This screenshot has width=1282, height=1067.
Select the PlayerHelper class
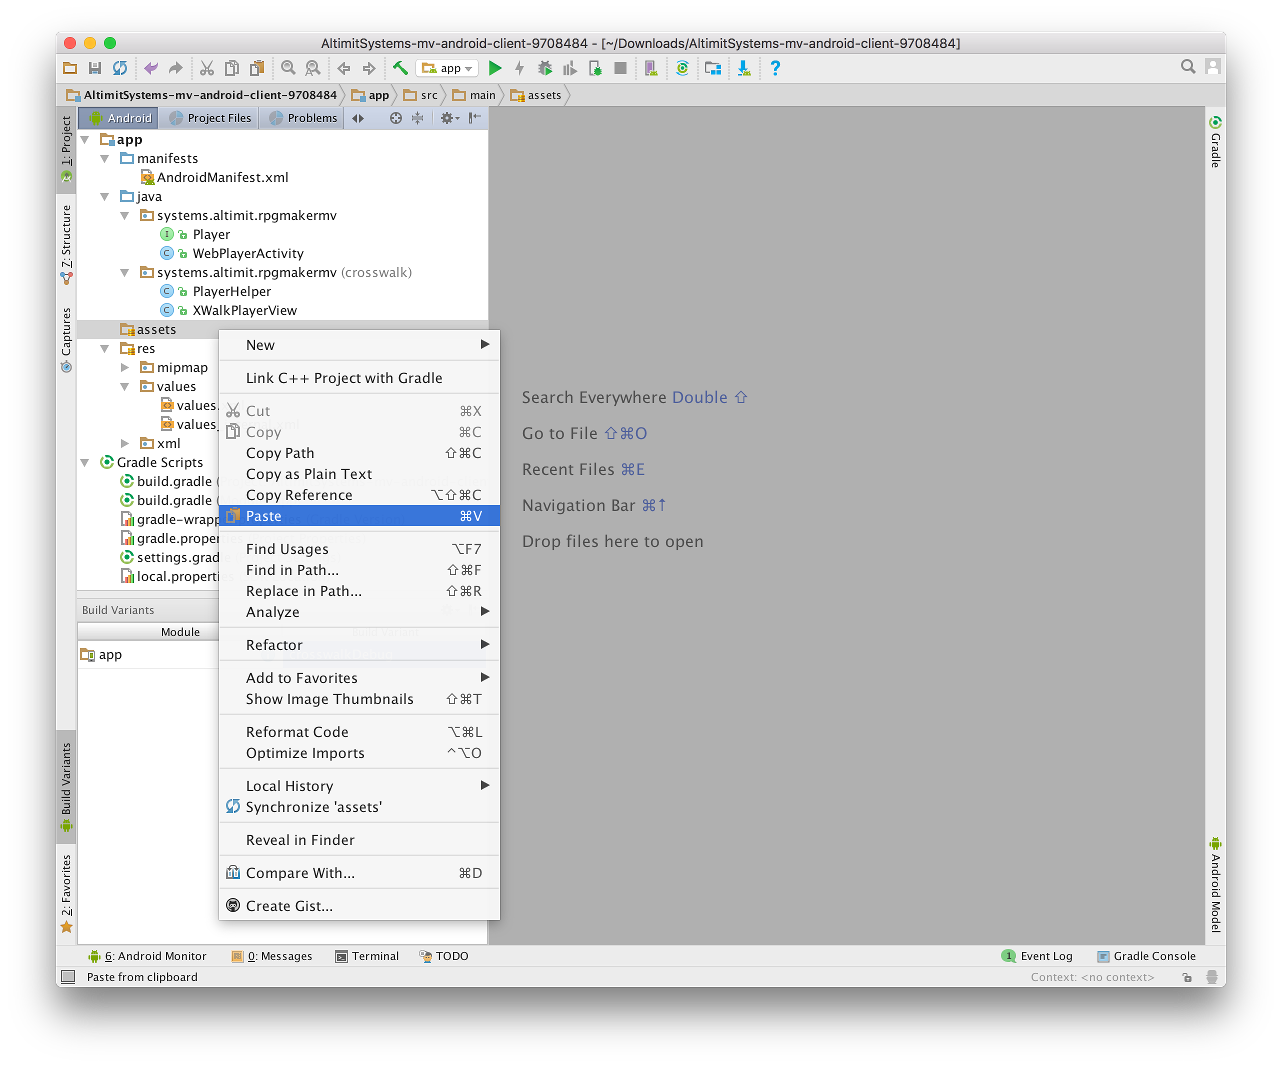tap(232, 292)
